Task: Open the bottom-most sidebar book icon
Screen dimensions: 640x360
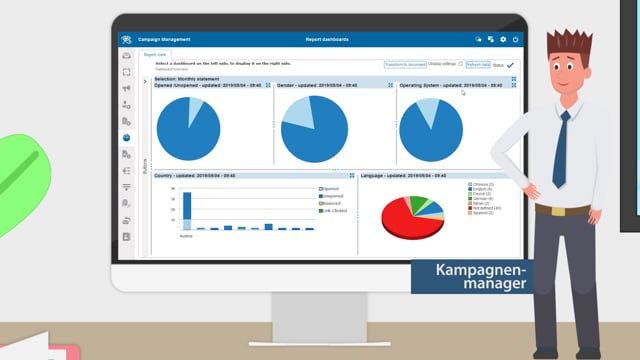Action: (x=127, y=237)
